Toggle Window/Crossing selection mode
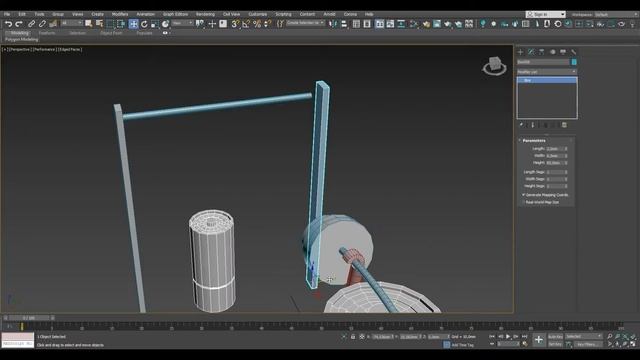 121,24
